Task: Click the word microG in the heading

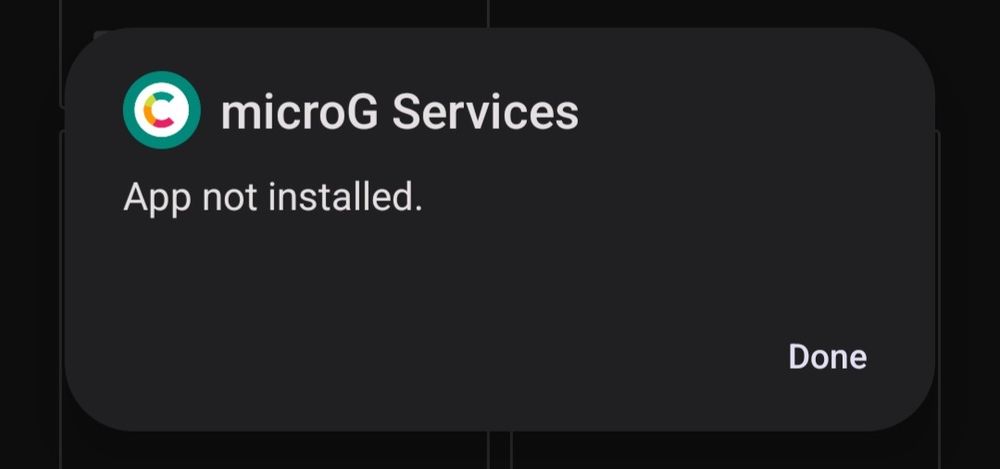Action: click(300, 112)
